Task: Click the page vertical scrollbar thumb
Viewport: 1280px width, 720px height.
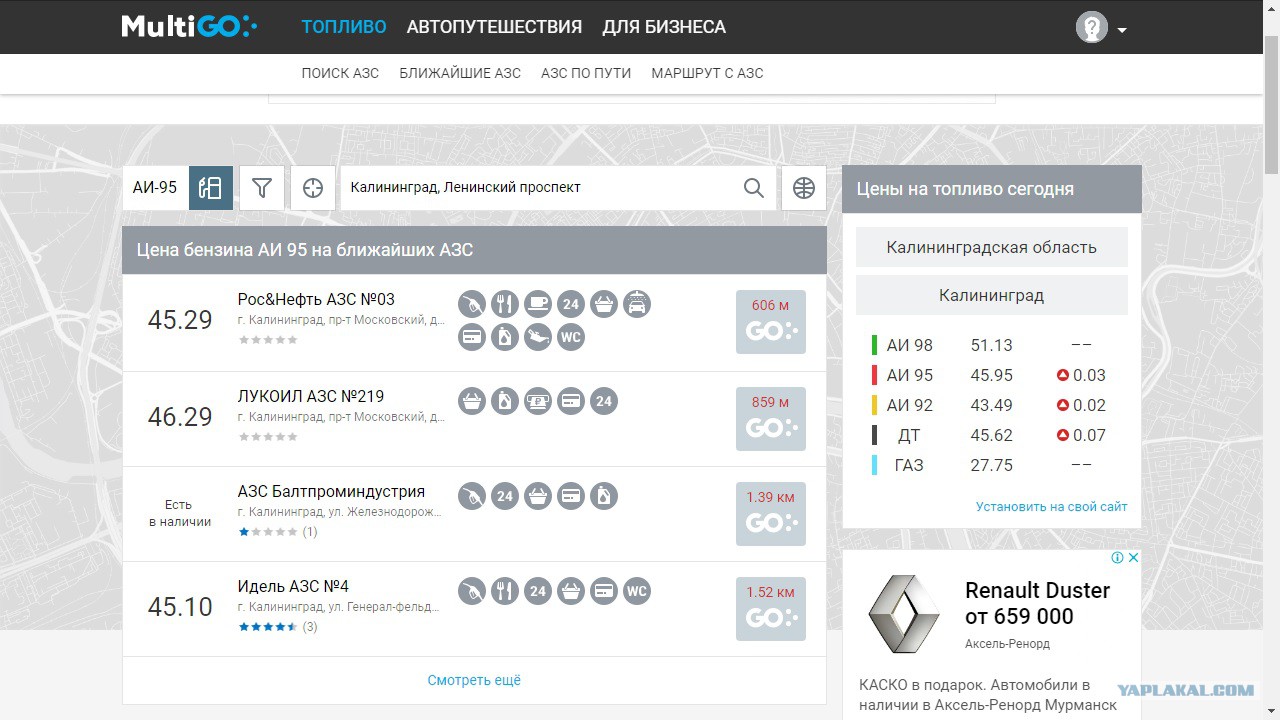Action: click(x=1271, y=104)
